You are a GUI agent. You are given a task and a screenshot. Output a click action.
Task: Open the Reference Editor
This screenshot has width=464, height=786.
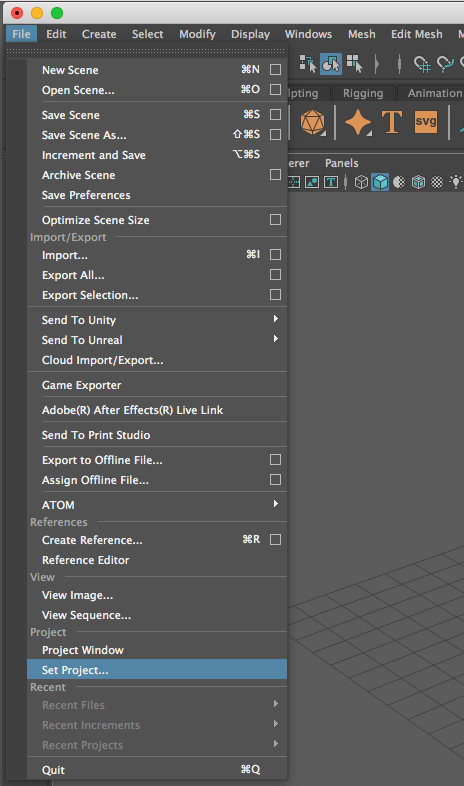[x=157, y=560]
